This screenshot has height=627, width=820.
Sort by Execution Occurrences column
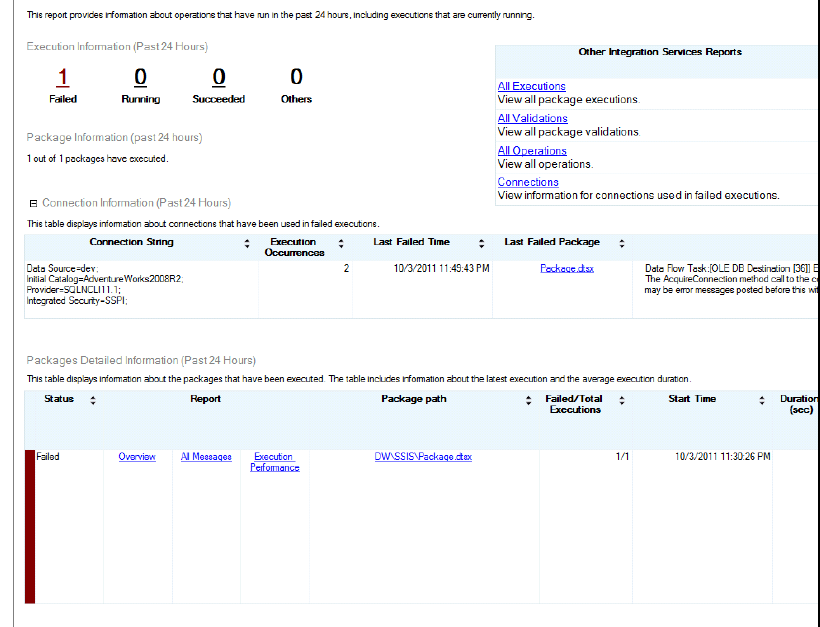tap(341, 244)
